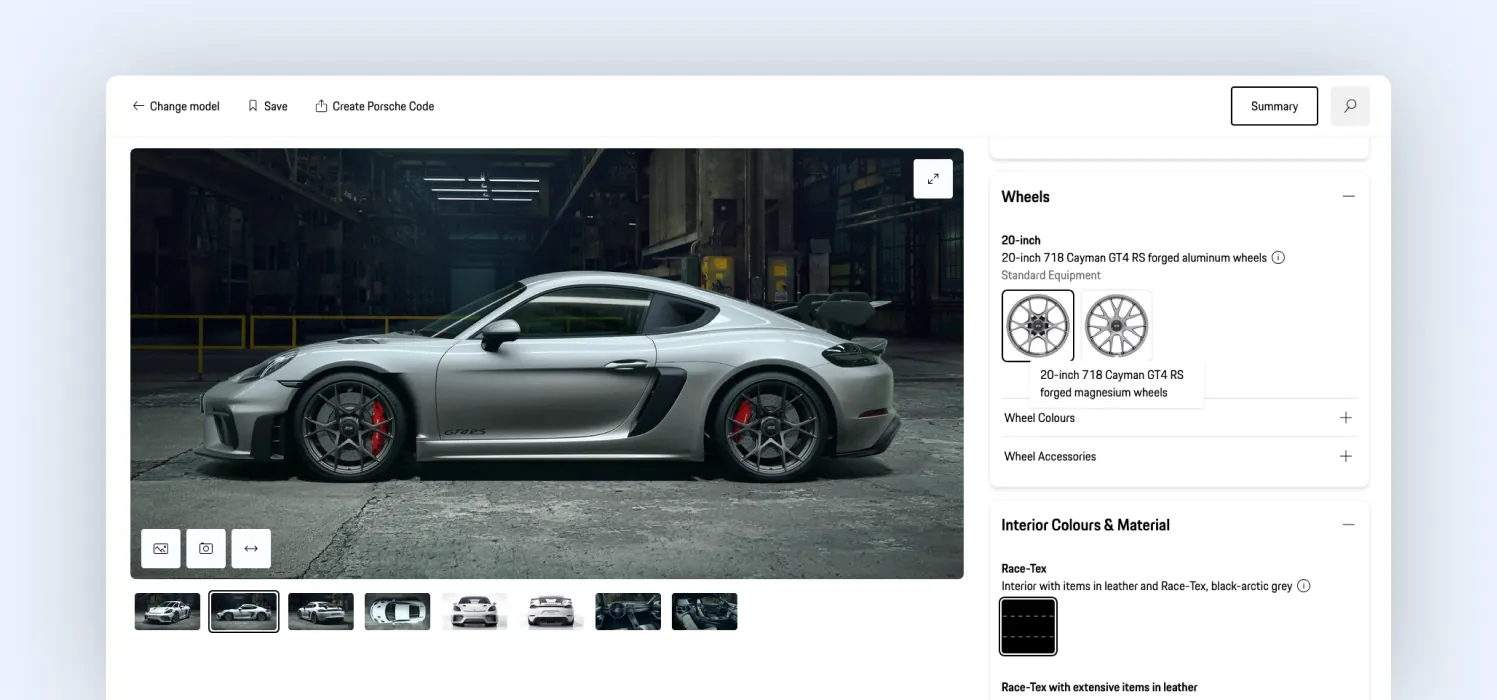Viewport: 1497px width, 700px height.
Task: Show info for Race-Tex interior
Action: tap(1304, 586)
